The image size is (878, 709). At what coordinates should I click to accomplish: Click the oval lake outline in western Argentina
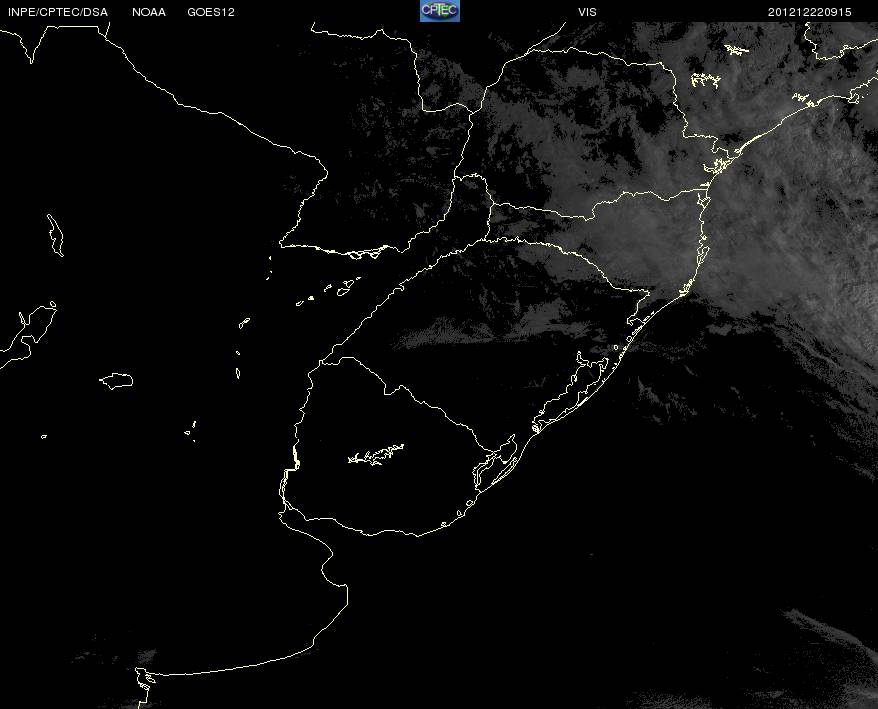pos(116,381)
